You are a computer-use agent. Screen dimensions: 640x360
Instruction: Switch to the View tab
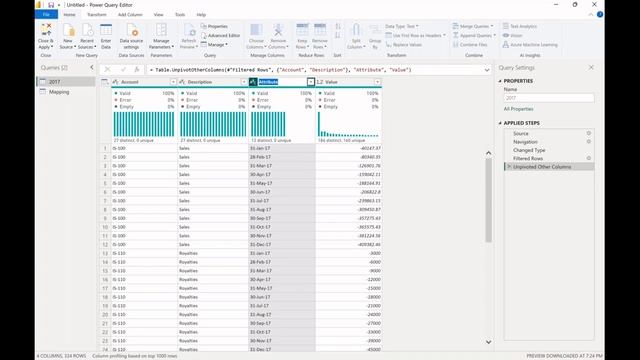click(x=158, y=15)
